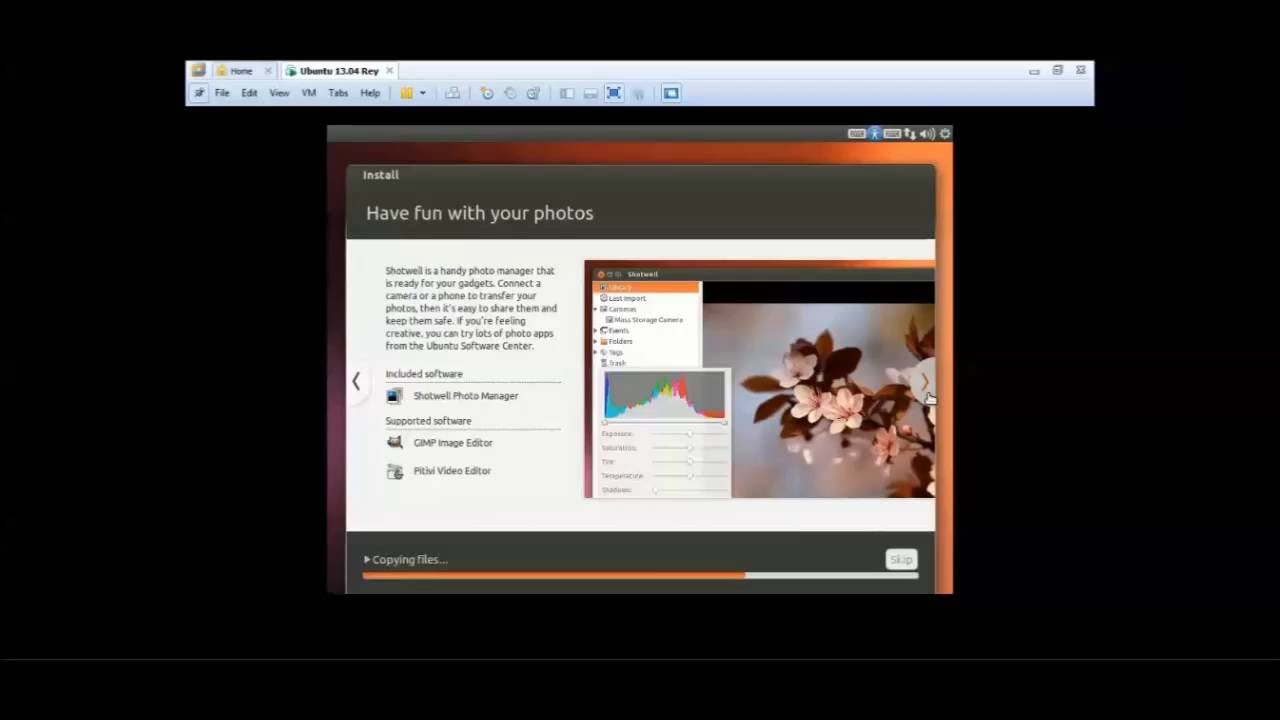Viewport: 1280px width, 720px height.
Task: Open the snapshot manager toolbar icon
Action: 533,93
